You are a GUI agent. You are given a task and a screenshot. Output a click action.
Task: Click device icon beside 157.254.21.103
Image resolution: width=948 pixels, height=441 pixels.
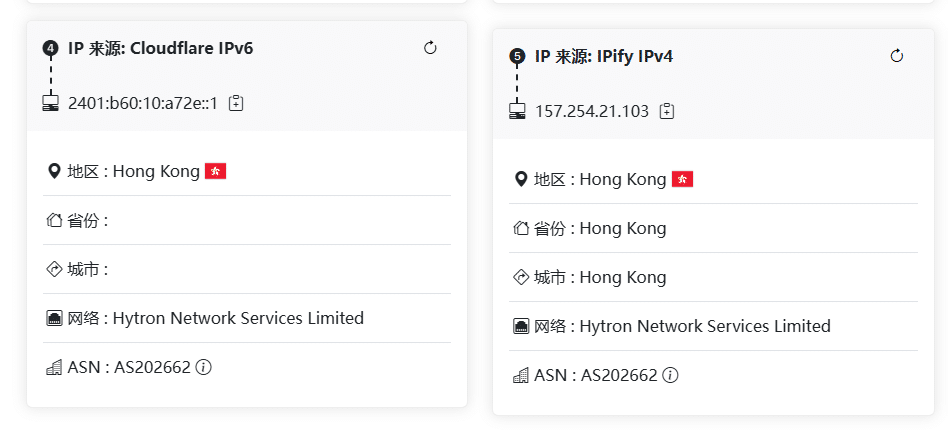tap(518, 110)
